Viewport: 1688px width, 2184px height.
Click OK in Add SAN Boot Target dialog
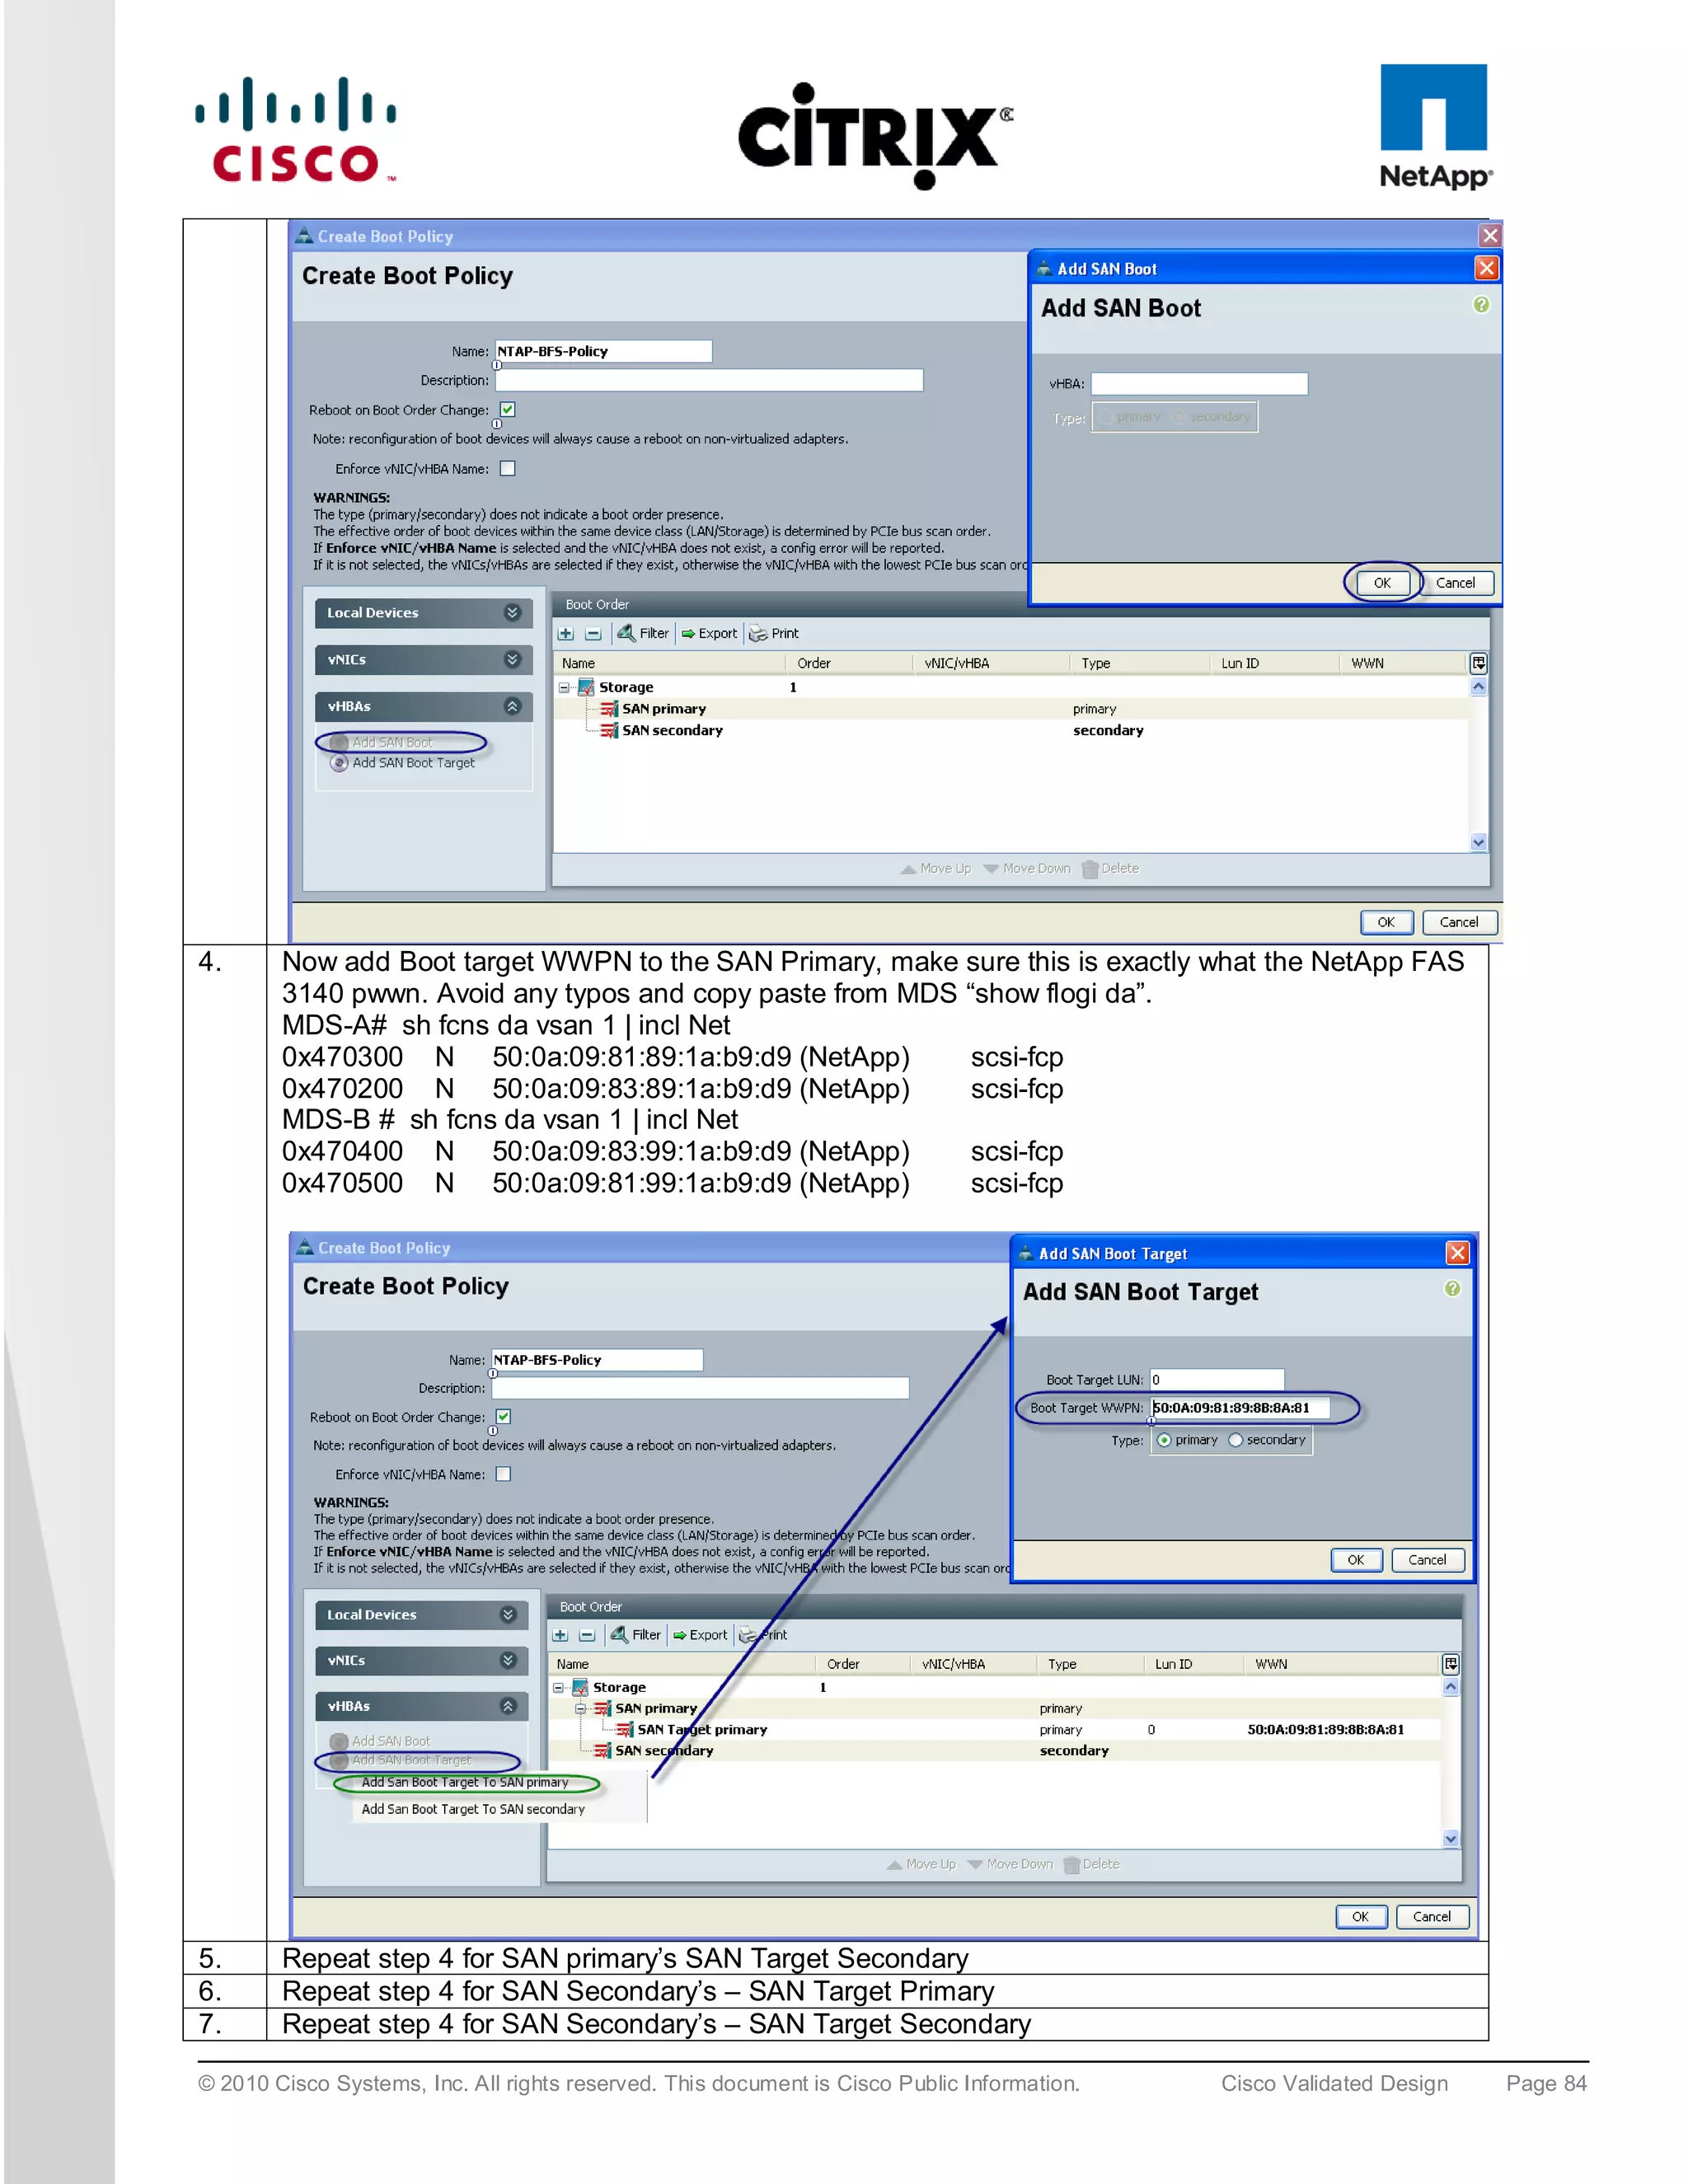(x=1356, y=1560)
